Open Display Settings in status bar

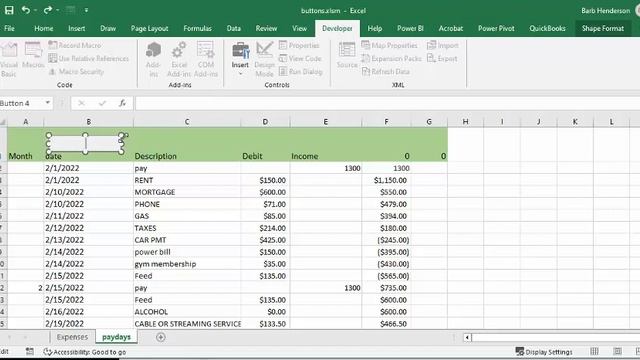point(544,351)
